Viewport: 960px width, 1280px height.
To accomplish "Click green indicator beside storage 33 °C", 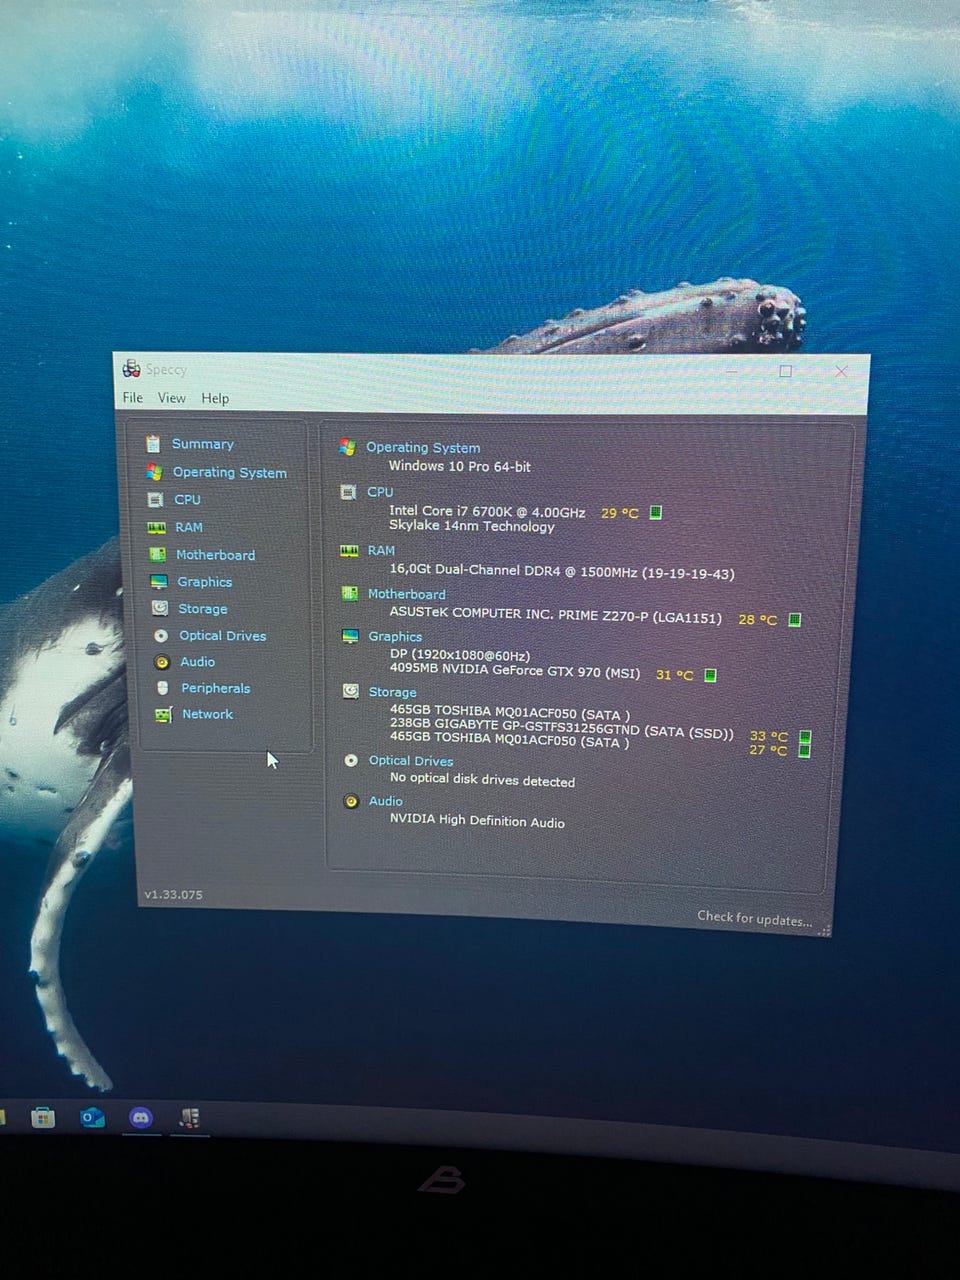I will coord(805,737).
